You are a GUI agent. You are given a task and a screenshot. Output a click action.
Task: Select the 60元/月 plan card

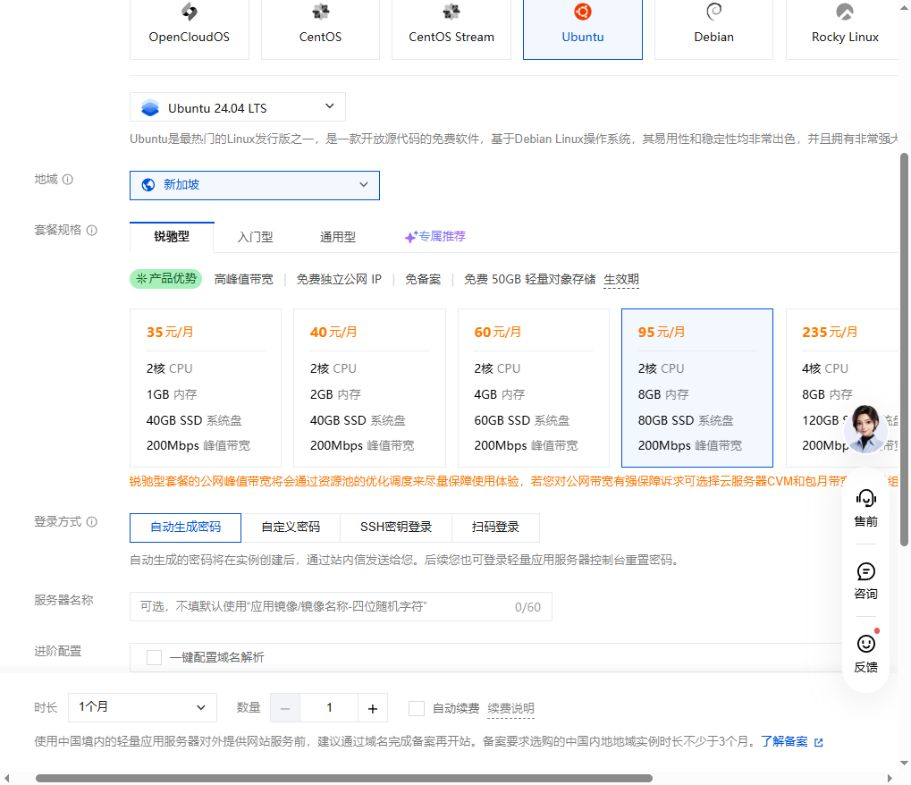533,388
